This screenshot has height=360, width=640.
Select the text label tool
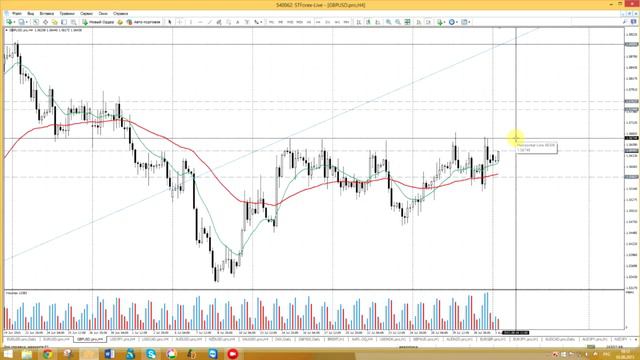[x=247, y=22]
